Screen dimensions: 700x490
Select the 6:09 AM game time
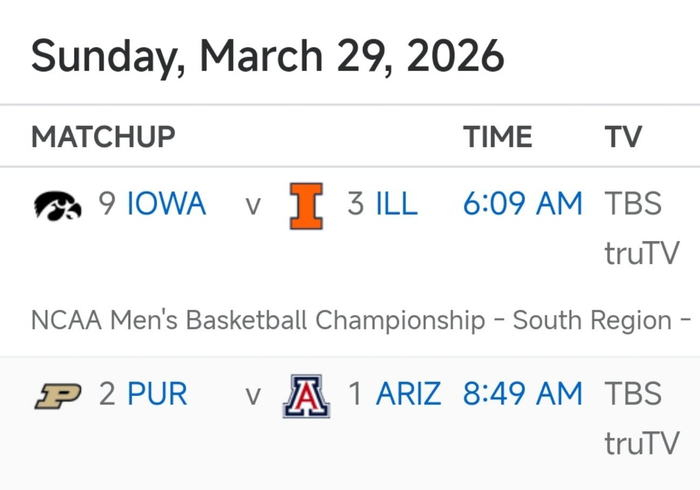(x=522, y=204)
